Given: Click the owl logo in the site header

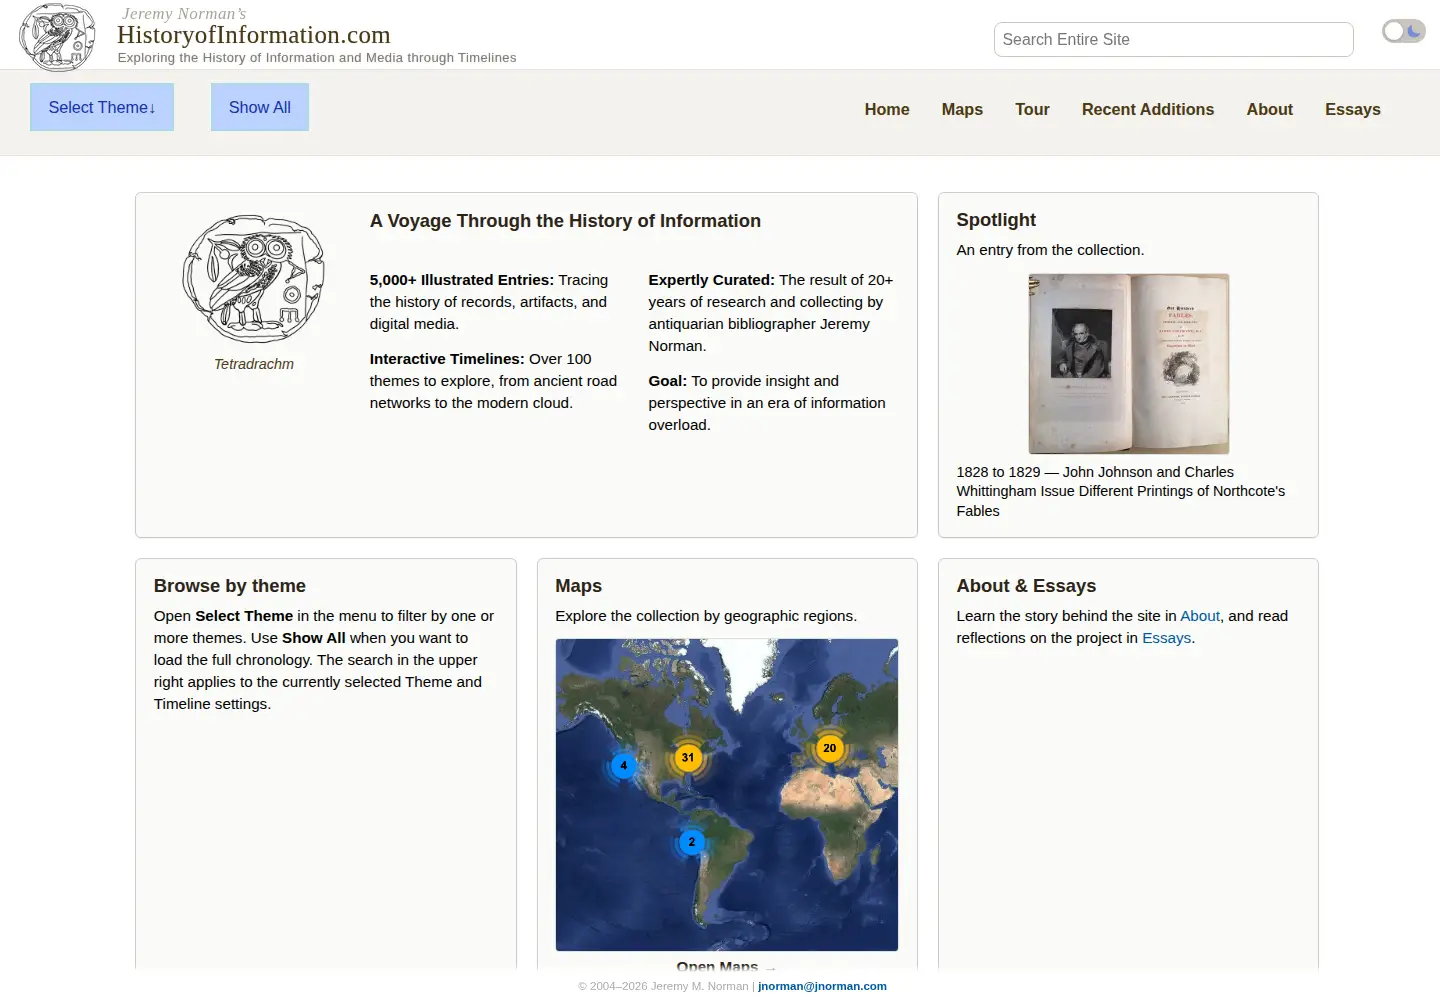Looking at the screenshot, I should (x=58, y=37).
